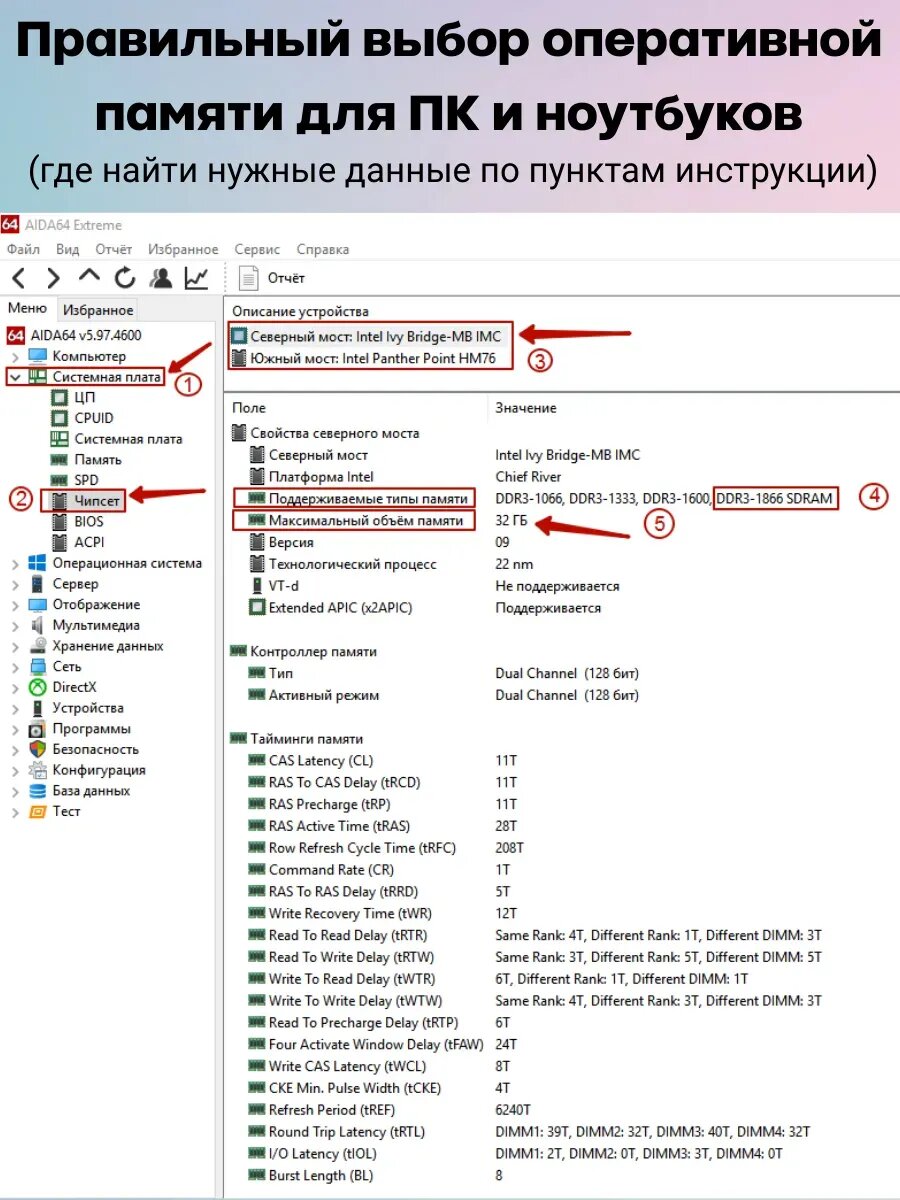The image size is (900, 1200).
Task: Click the Безопасность shield icon
Action: [37, 749]
